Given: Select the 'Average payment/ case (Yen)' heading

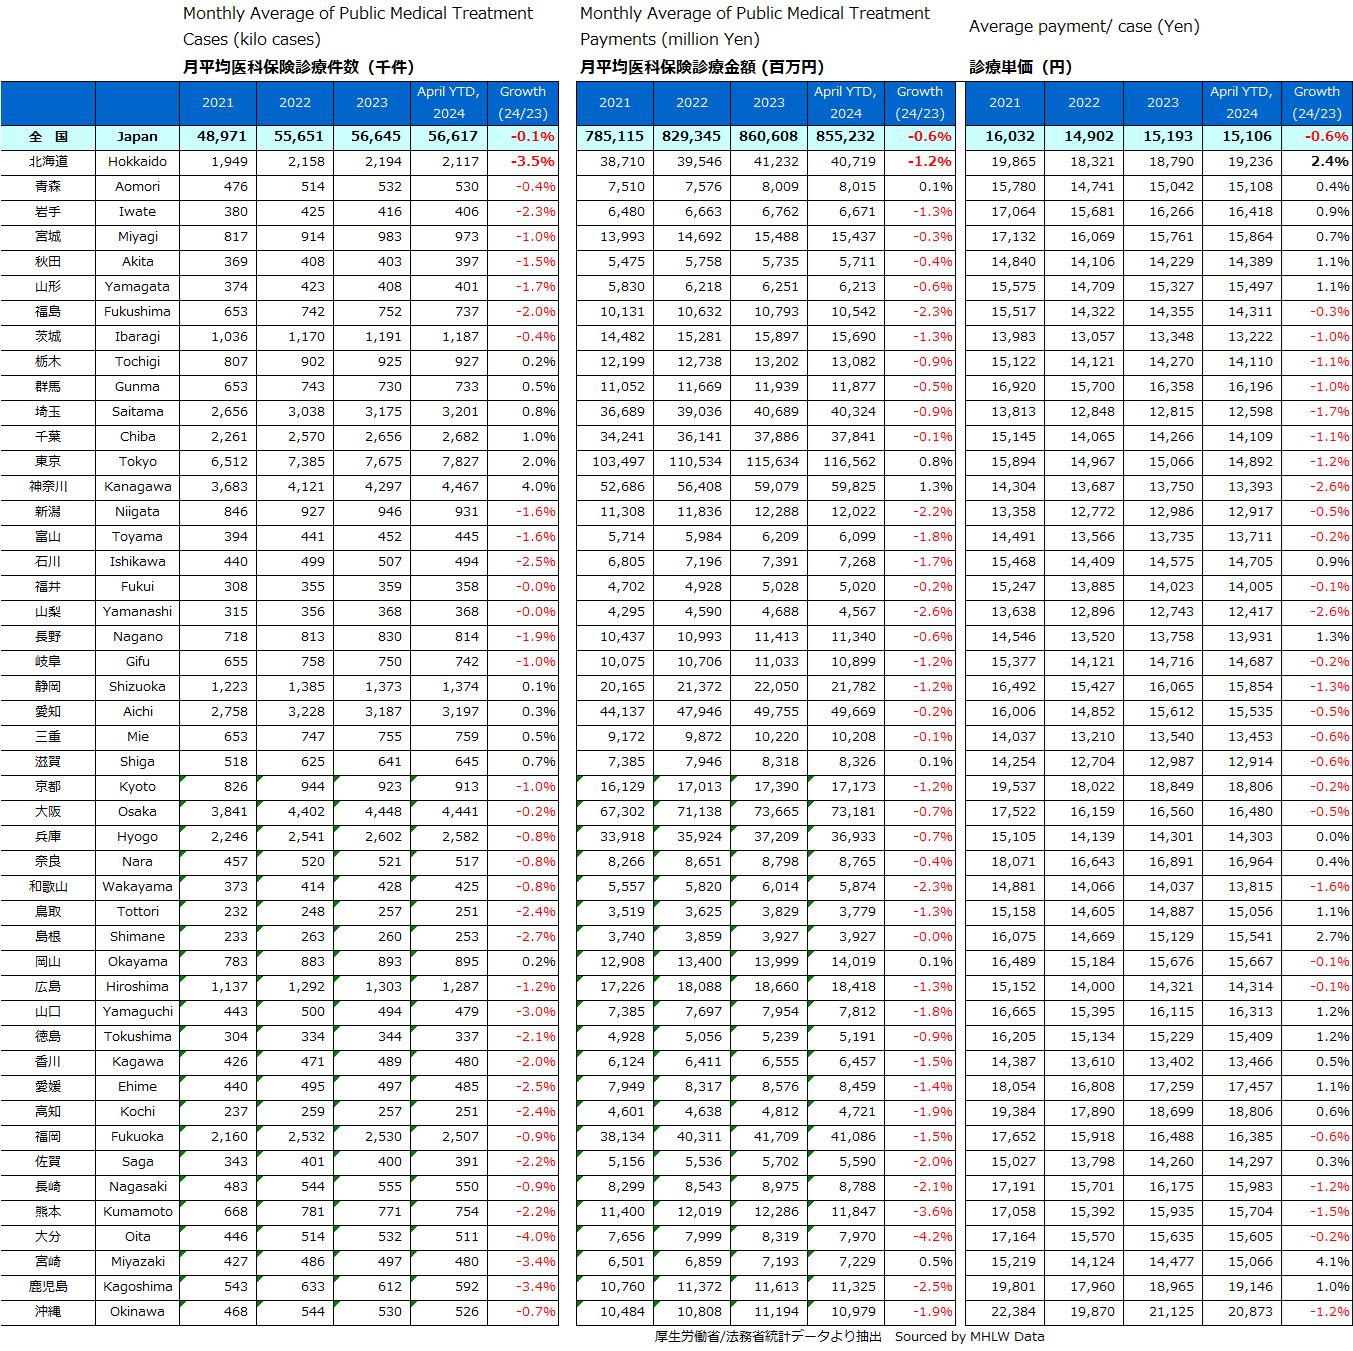Looking at the screenshot, I should [1084, 27].
